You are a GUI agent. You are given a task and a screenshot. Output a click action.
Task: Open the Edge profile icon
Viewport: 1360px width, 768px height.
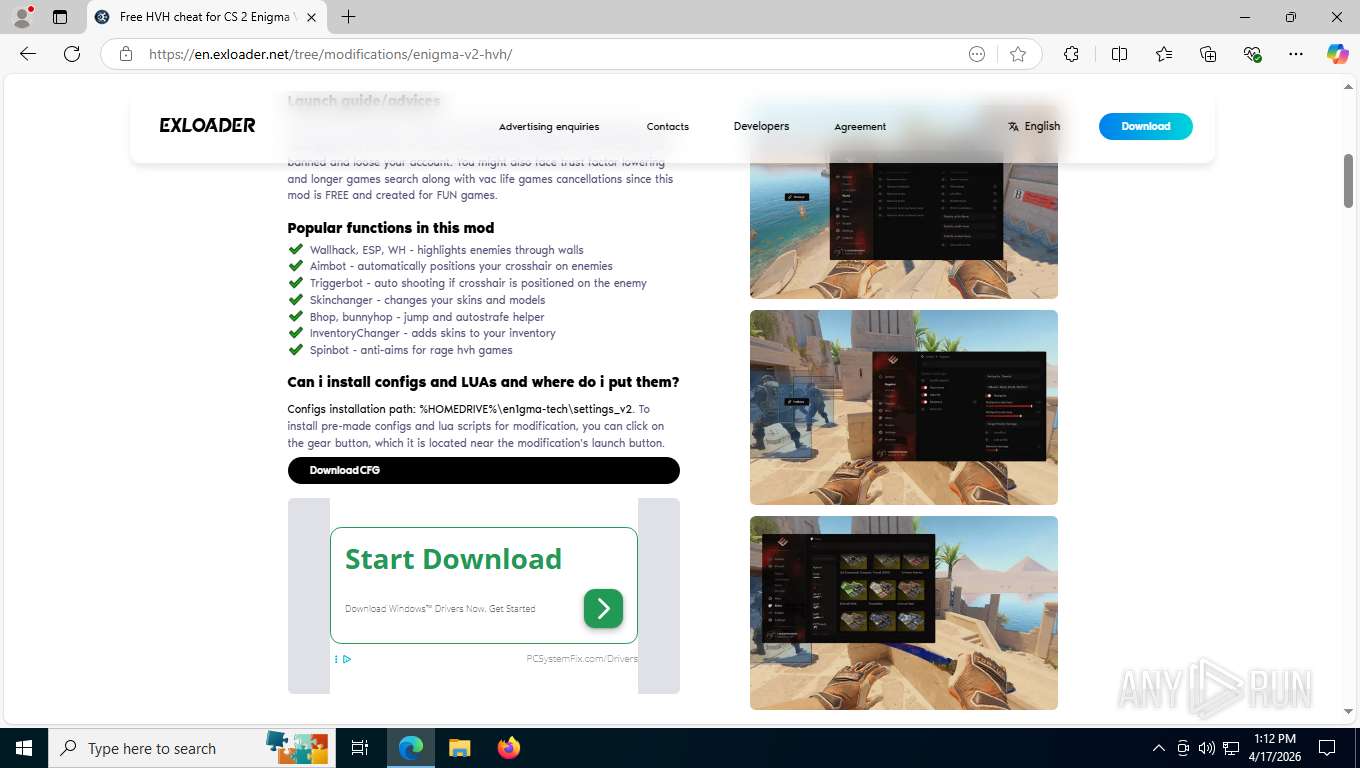tap(22, 17)
